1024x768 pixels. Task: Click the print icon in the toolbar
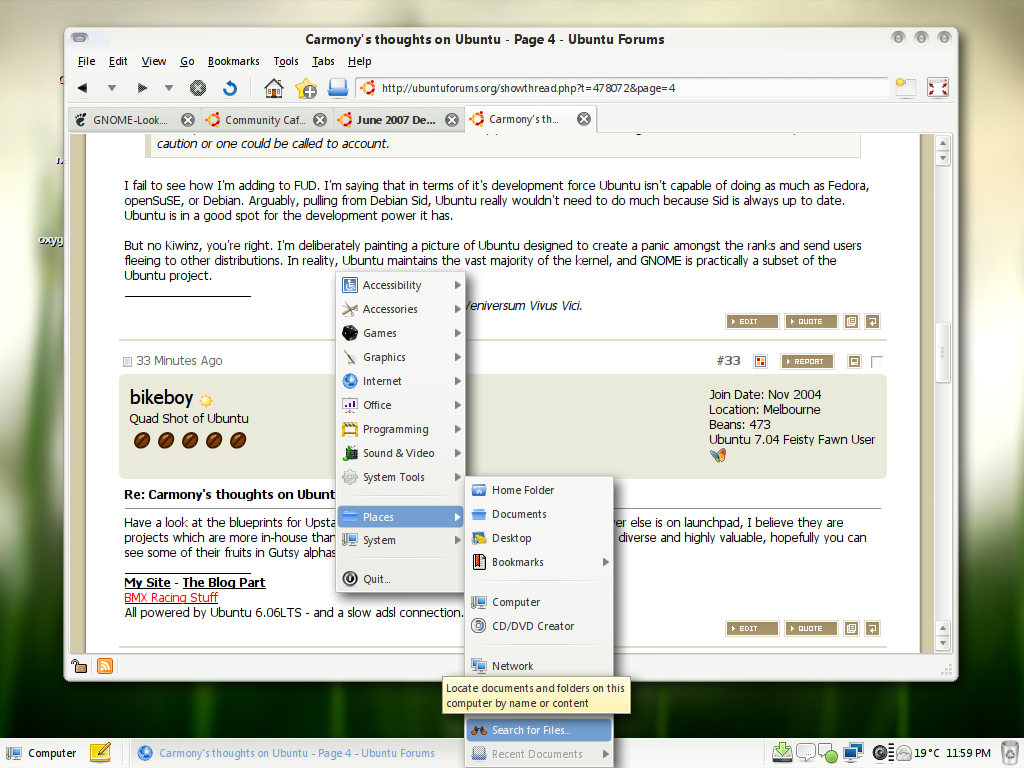[x=338, y=88]
